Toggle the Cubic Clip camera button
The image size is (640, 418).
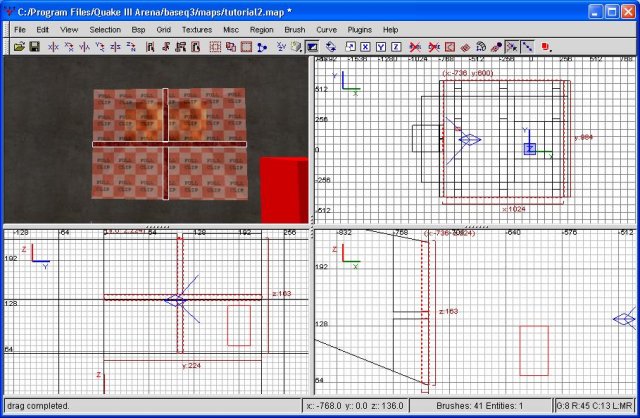coord(312,47)
